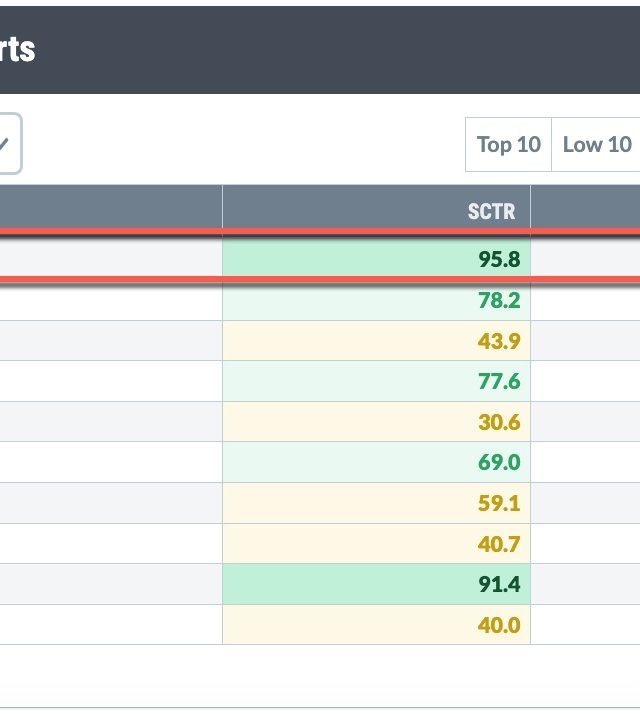Click the 43.9 SCTR value
Screen dimensions: 640x716
(x=498, y=341)
